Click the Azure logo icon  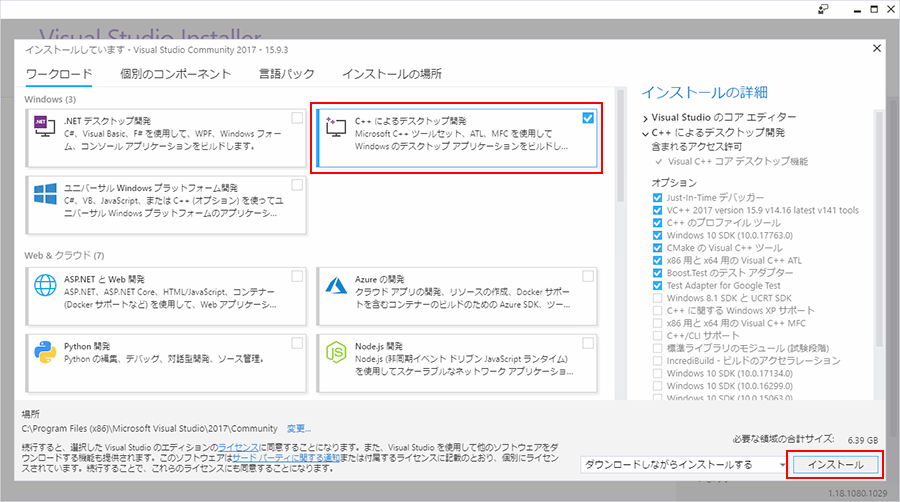[336, 285]
